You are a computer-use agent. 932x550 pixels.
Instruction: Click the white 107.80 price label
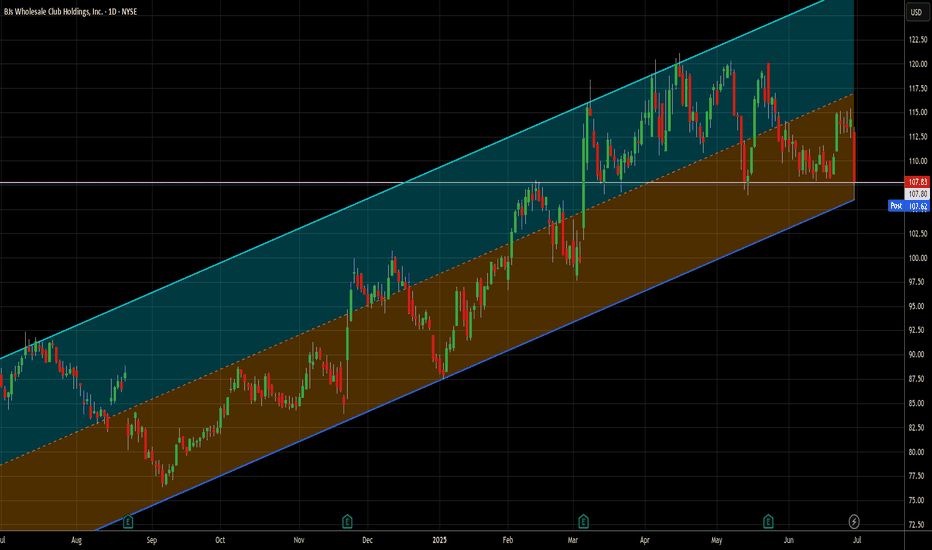(x=917, y=194)
